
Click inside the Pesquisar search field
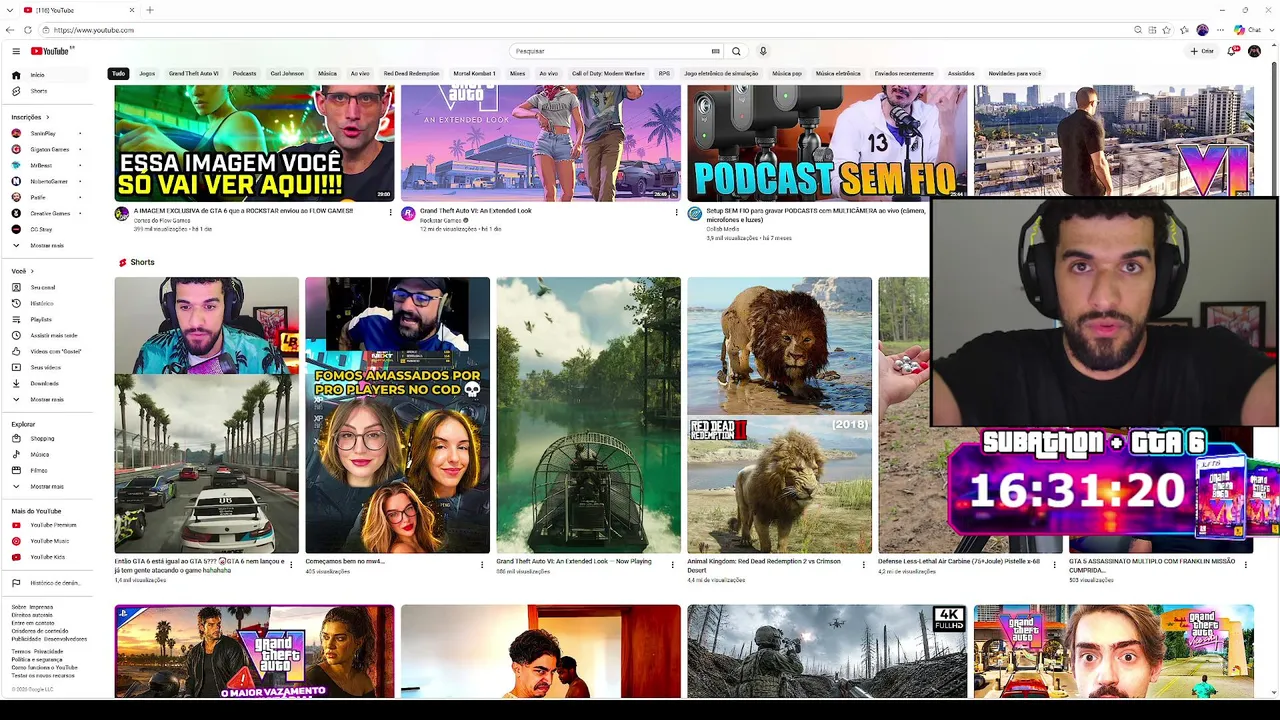coord(612,51)
